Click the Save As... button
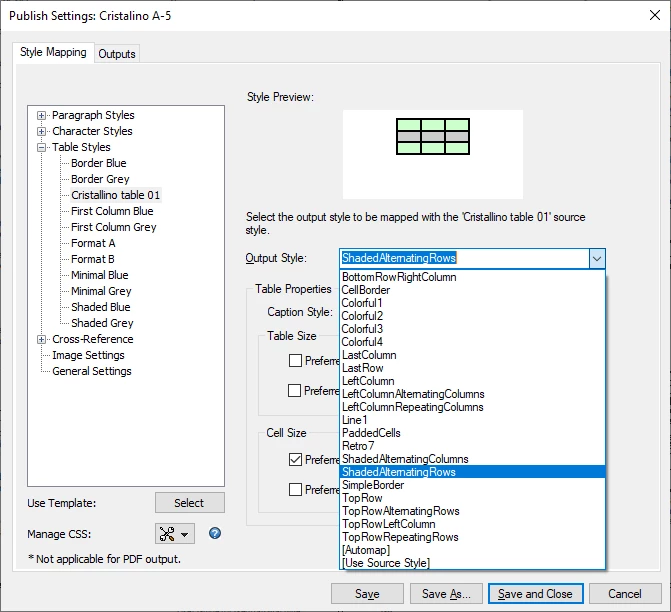Screen dimensions: 671x612 coord(446,594)
